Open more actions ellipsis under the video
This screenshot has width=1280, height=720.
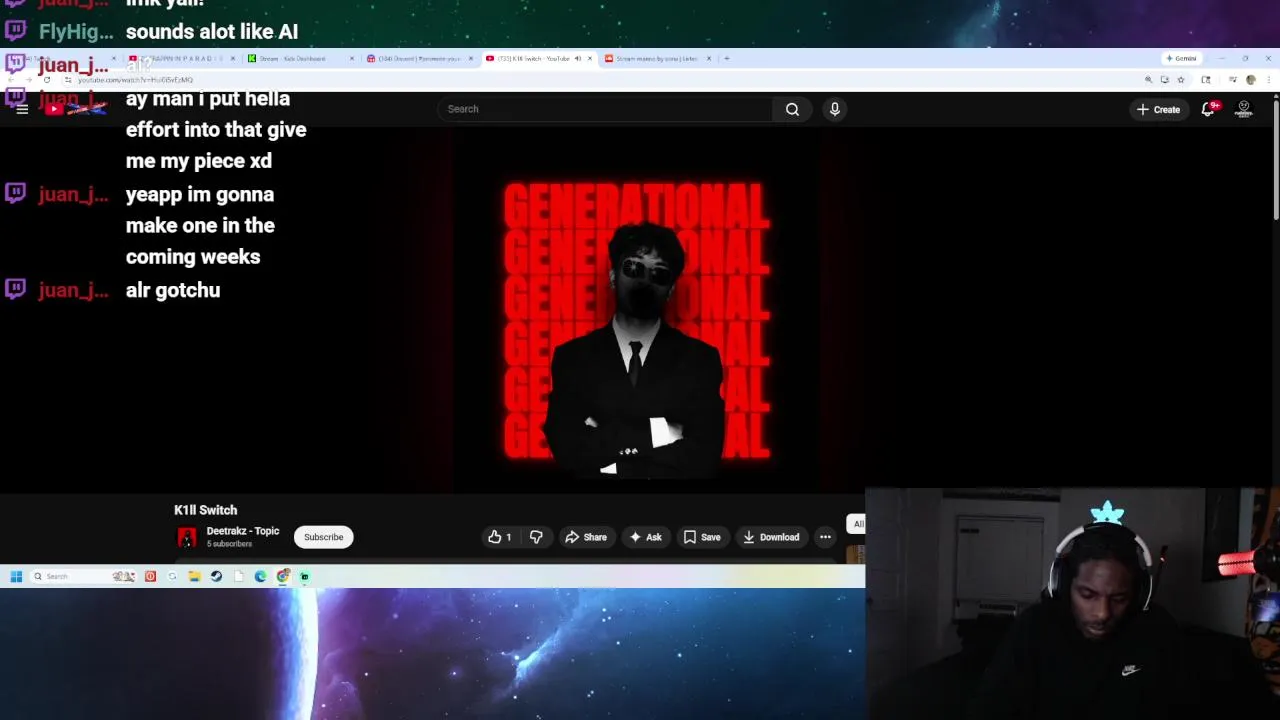825,537
